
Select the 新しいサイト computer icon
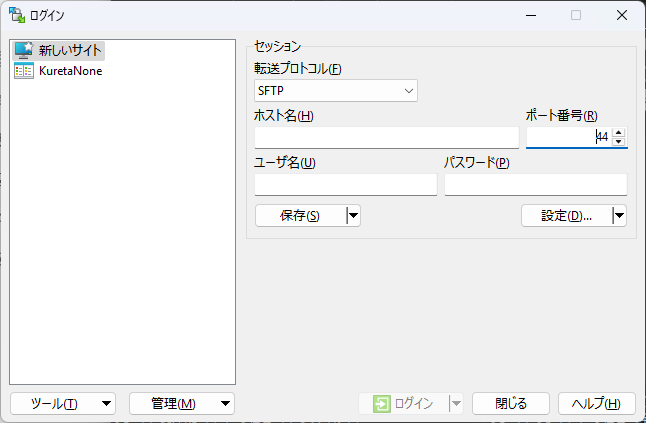tap(23, 50)
